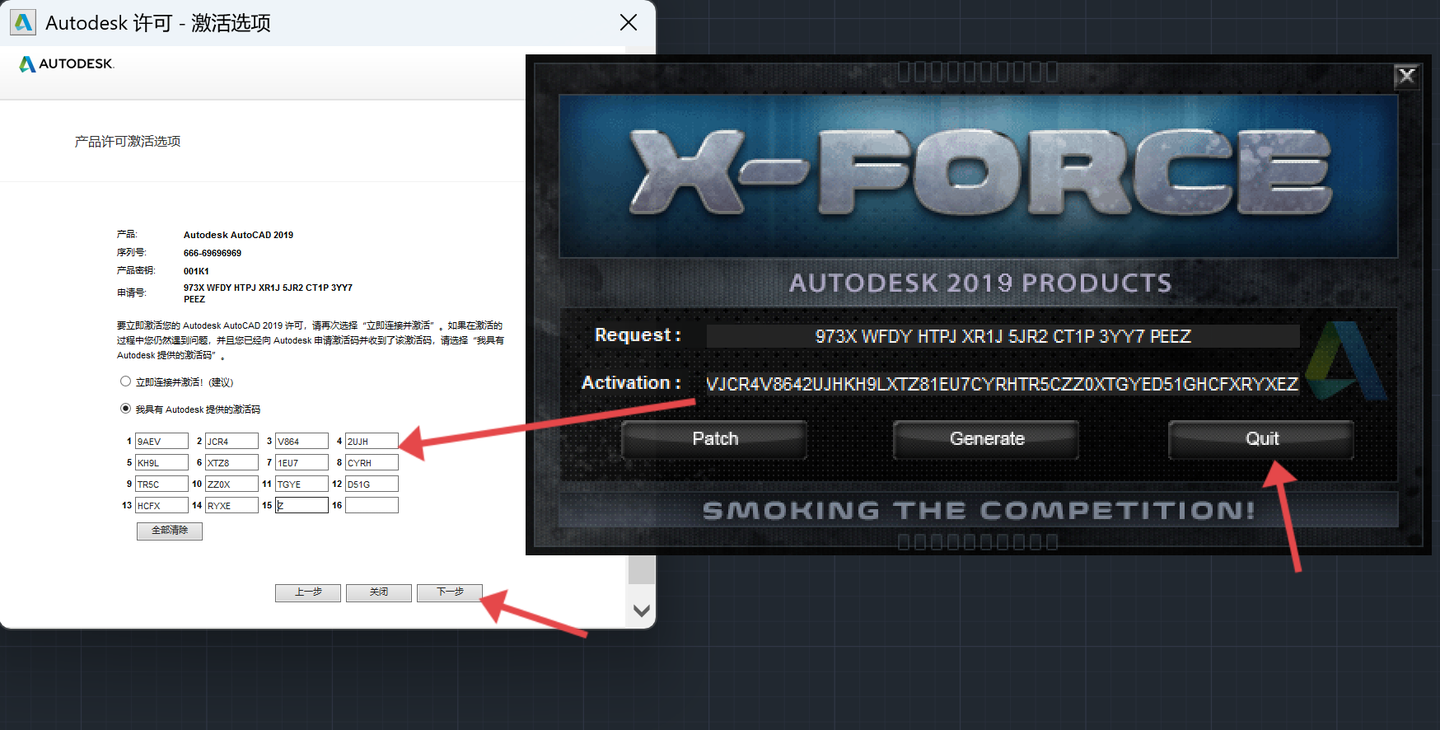Close the X-Force window with its X button
The image size is (1440, 730).
tap(1406, 76)
